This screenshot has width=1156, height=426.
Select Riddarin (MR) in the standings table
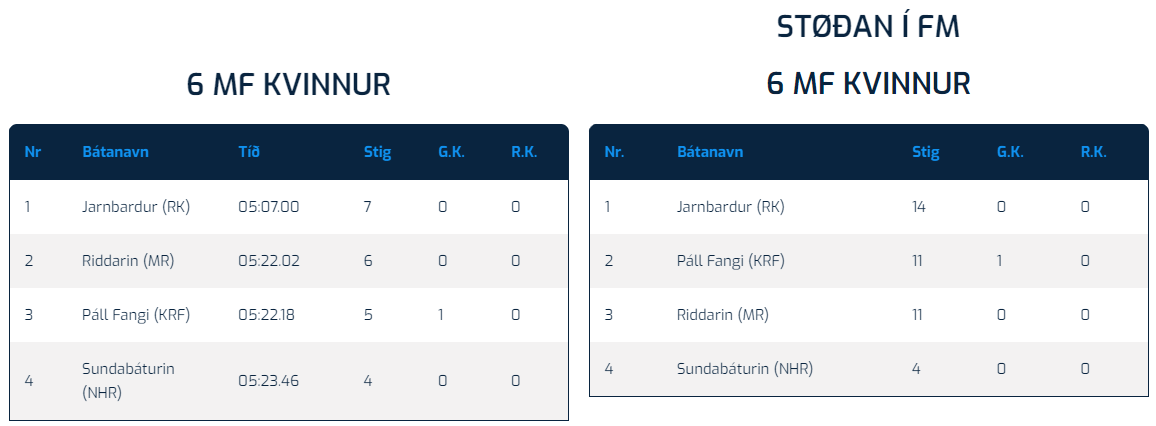[722, 315]
